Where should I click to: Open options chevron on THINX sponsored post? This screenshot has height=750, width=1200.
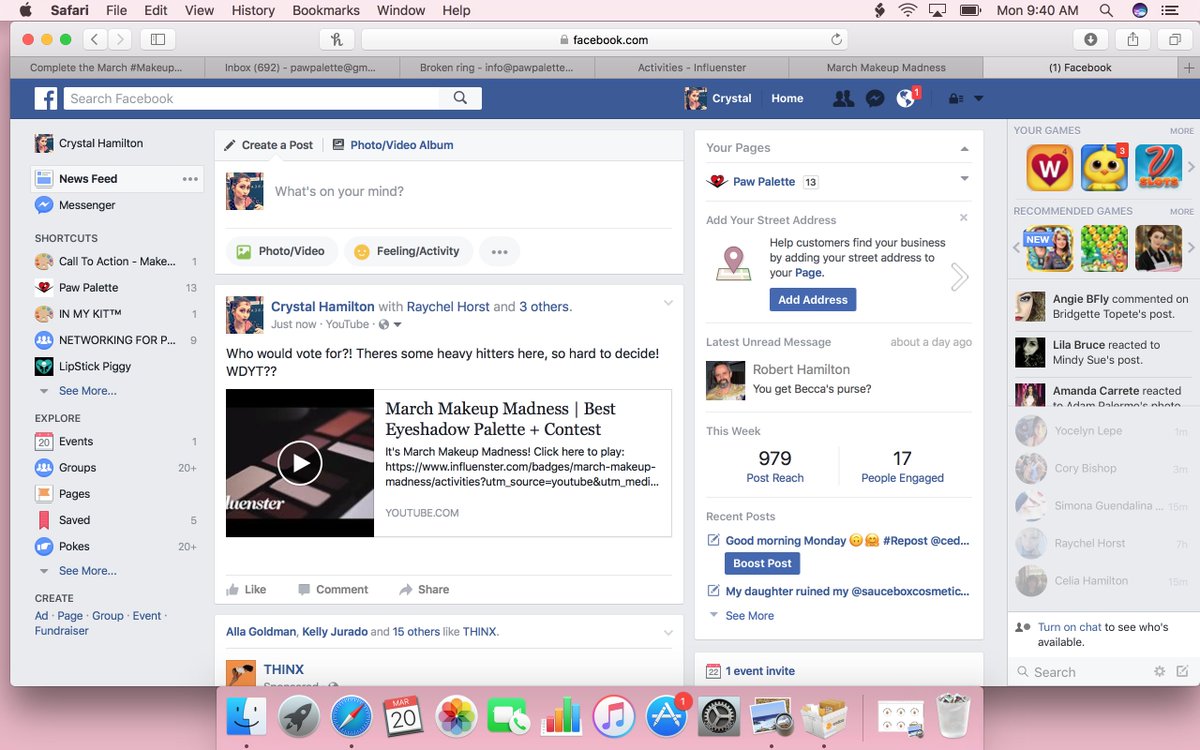[669, 632]
